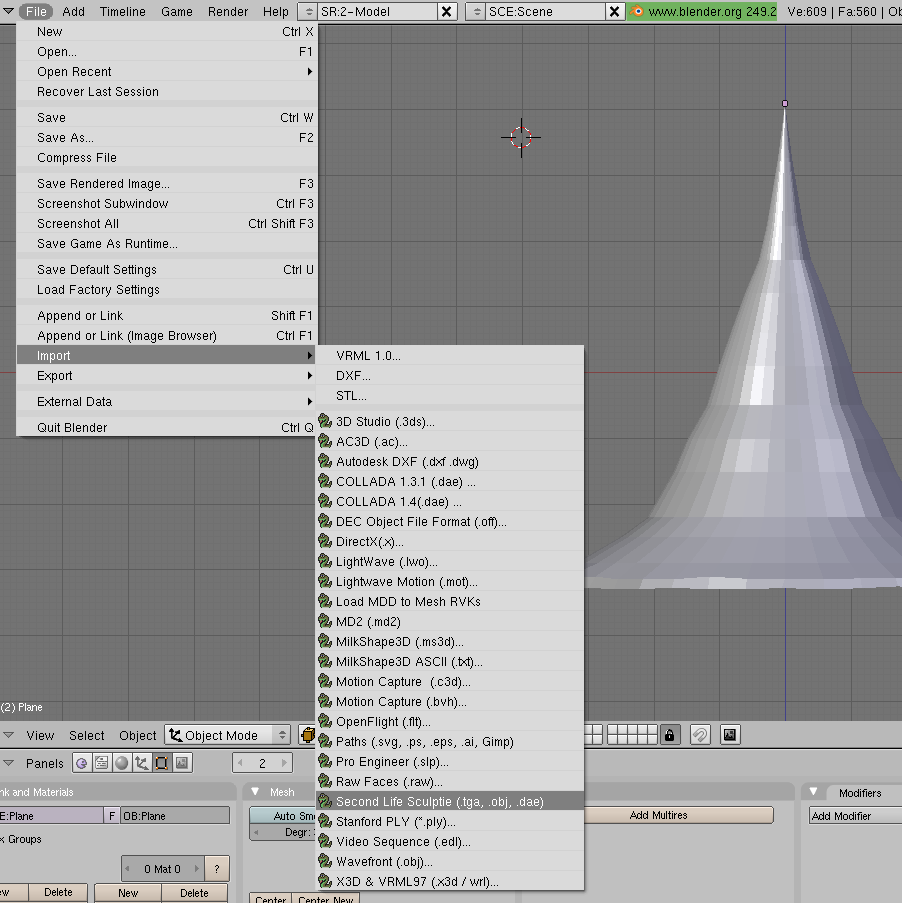Click the icon beside Raw Faces (.raw)
The height and width of the screenshot is (903, 902).
(x=325, y=781)
